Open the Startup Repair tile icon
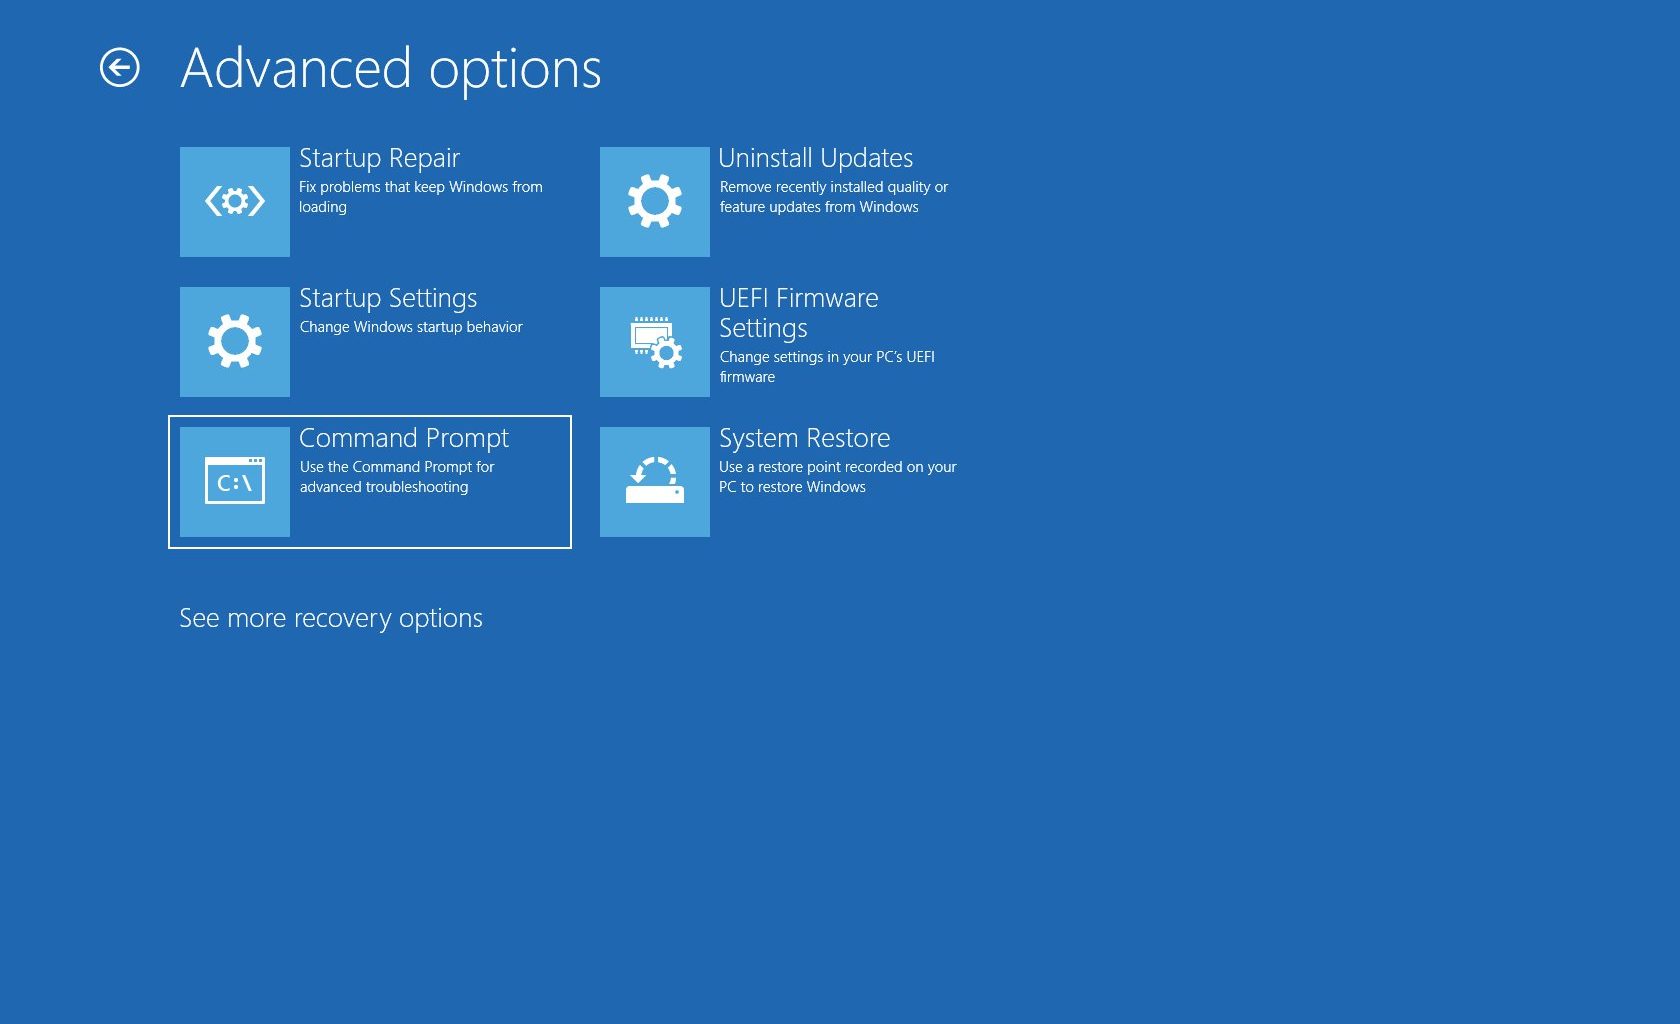The height and width of the screenshot is (1024, 1680). [x=235, y=202]
